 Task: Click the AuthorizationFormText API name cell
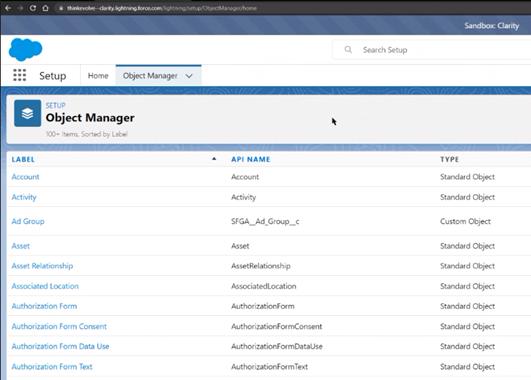pos(269,367)
